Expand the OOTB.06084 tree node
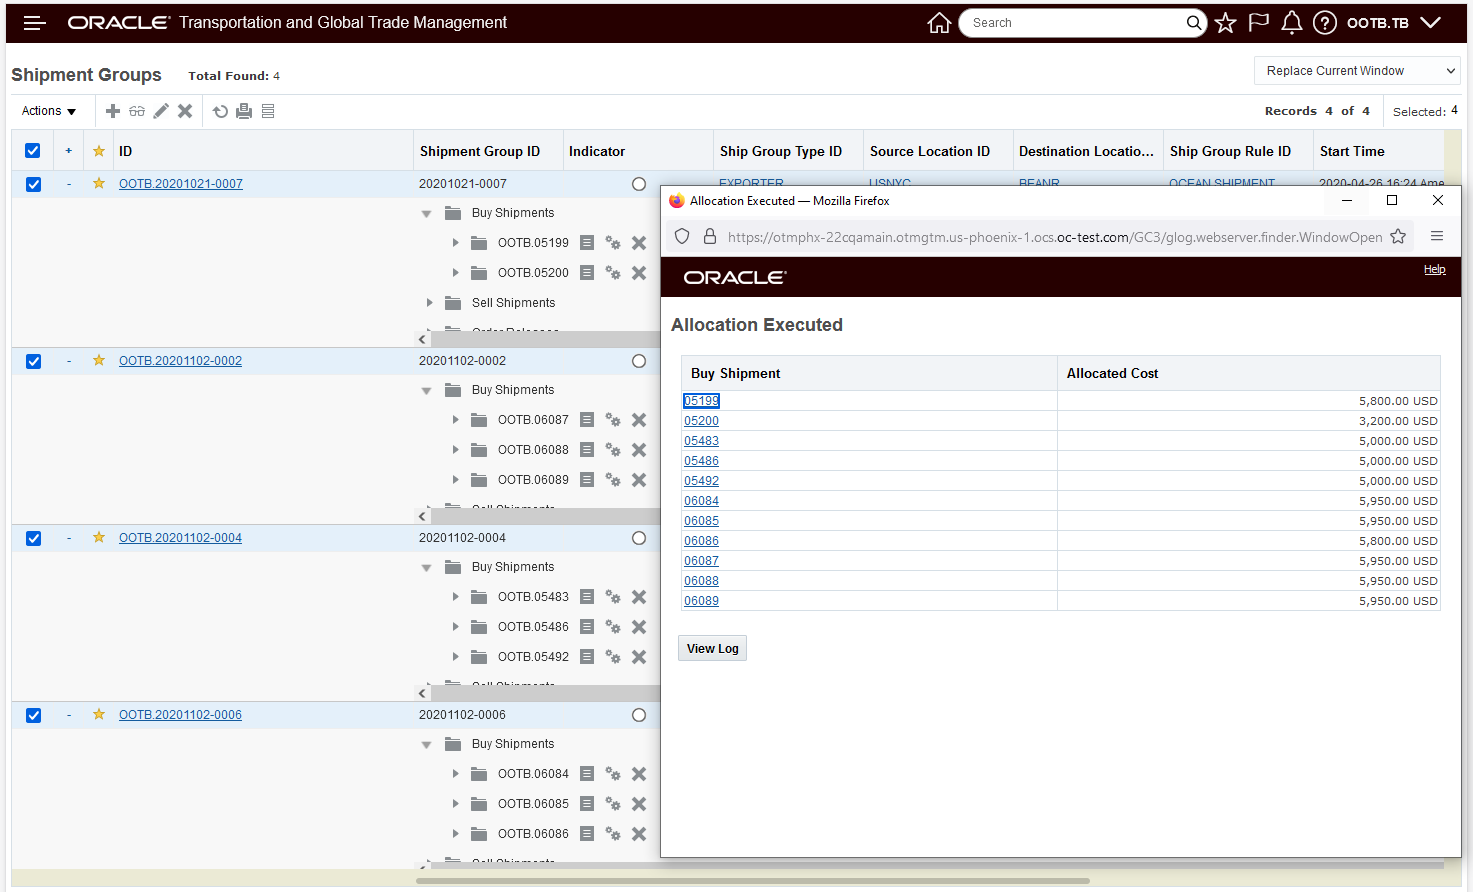The height and width of the screenshot is (892, 1473). (x=455, y=774)
